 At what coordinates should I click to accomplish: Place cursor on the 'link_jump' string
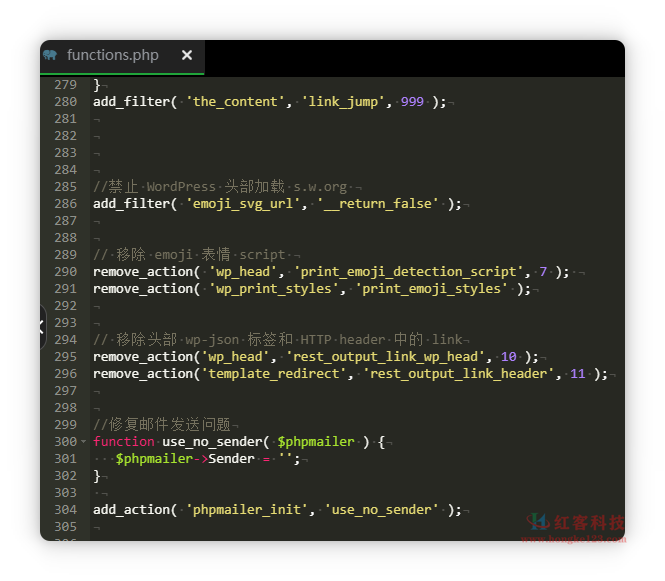(x=343, y=102)
